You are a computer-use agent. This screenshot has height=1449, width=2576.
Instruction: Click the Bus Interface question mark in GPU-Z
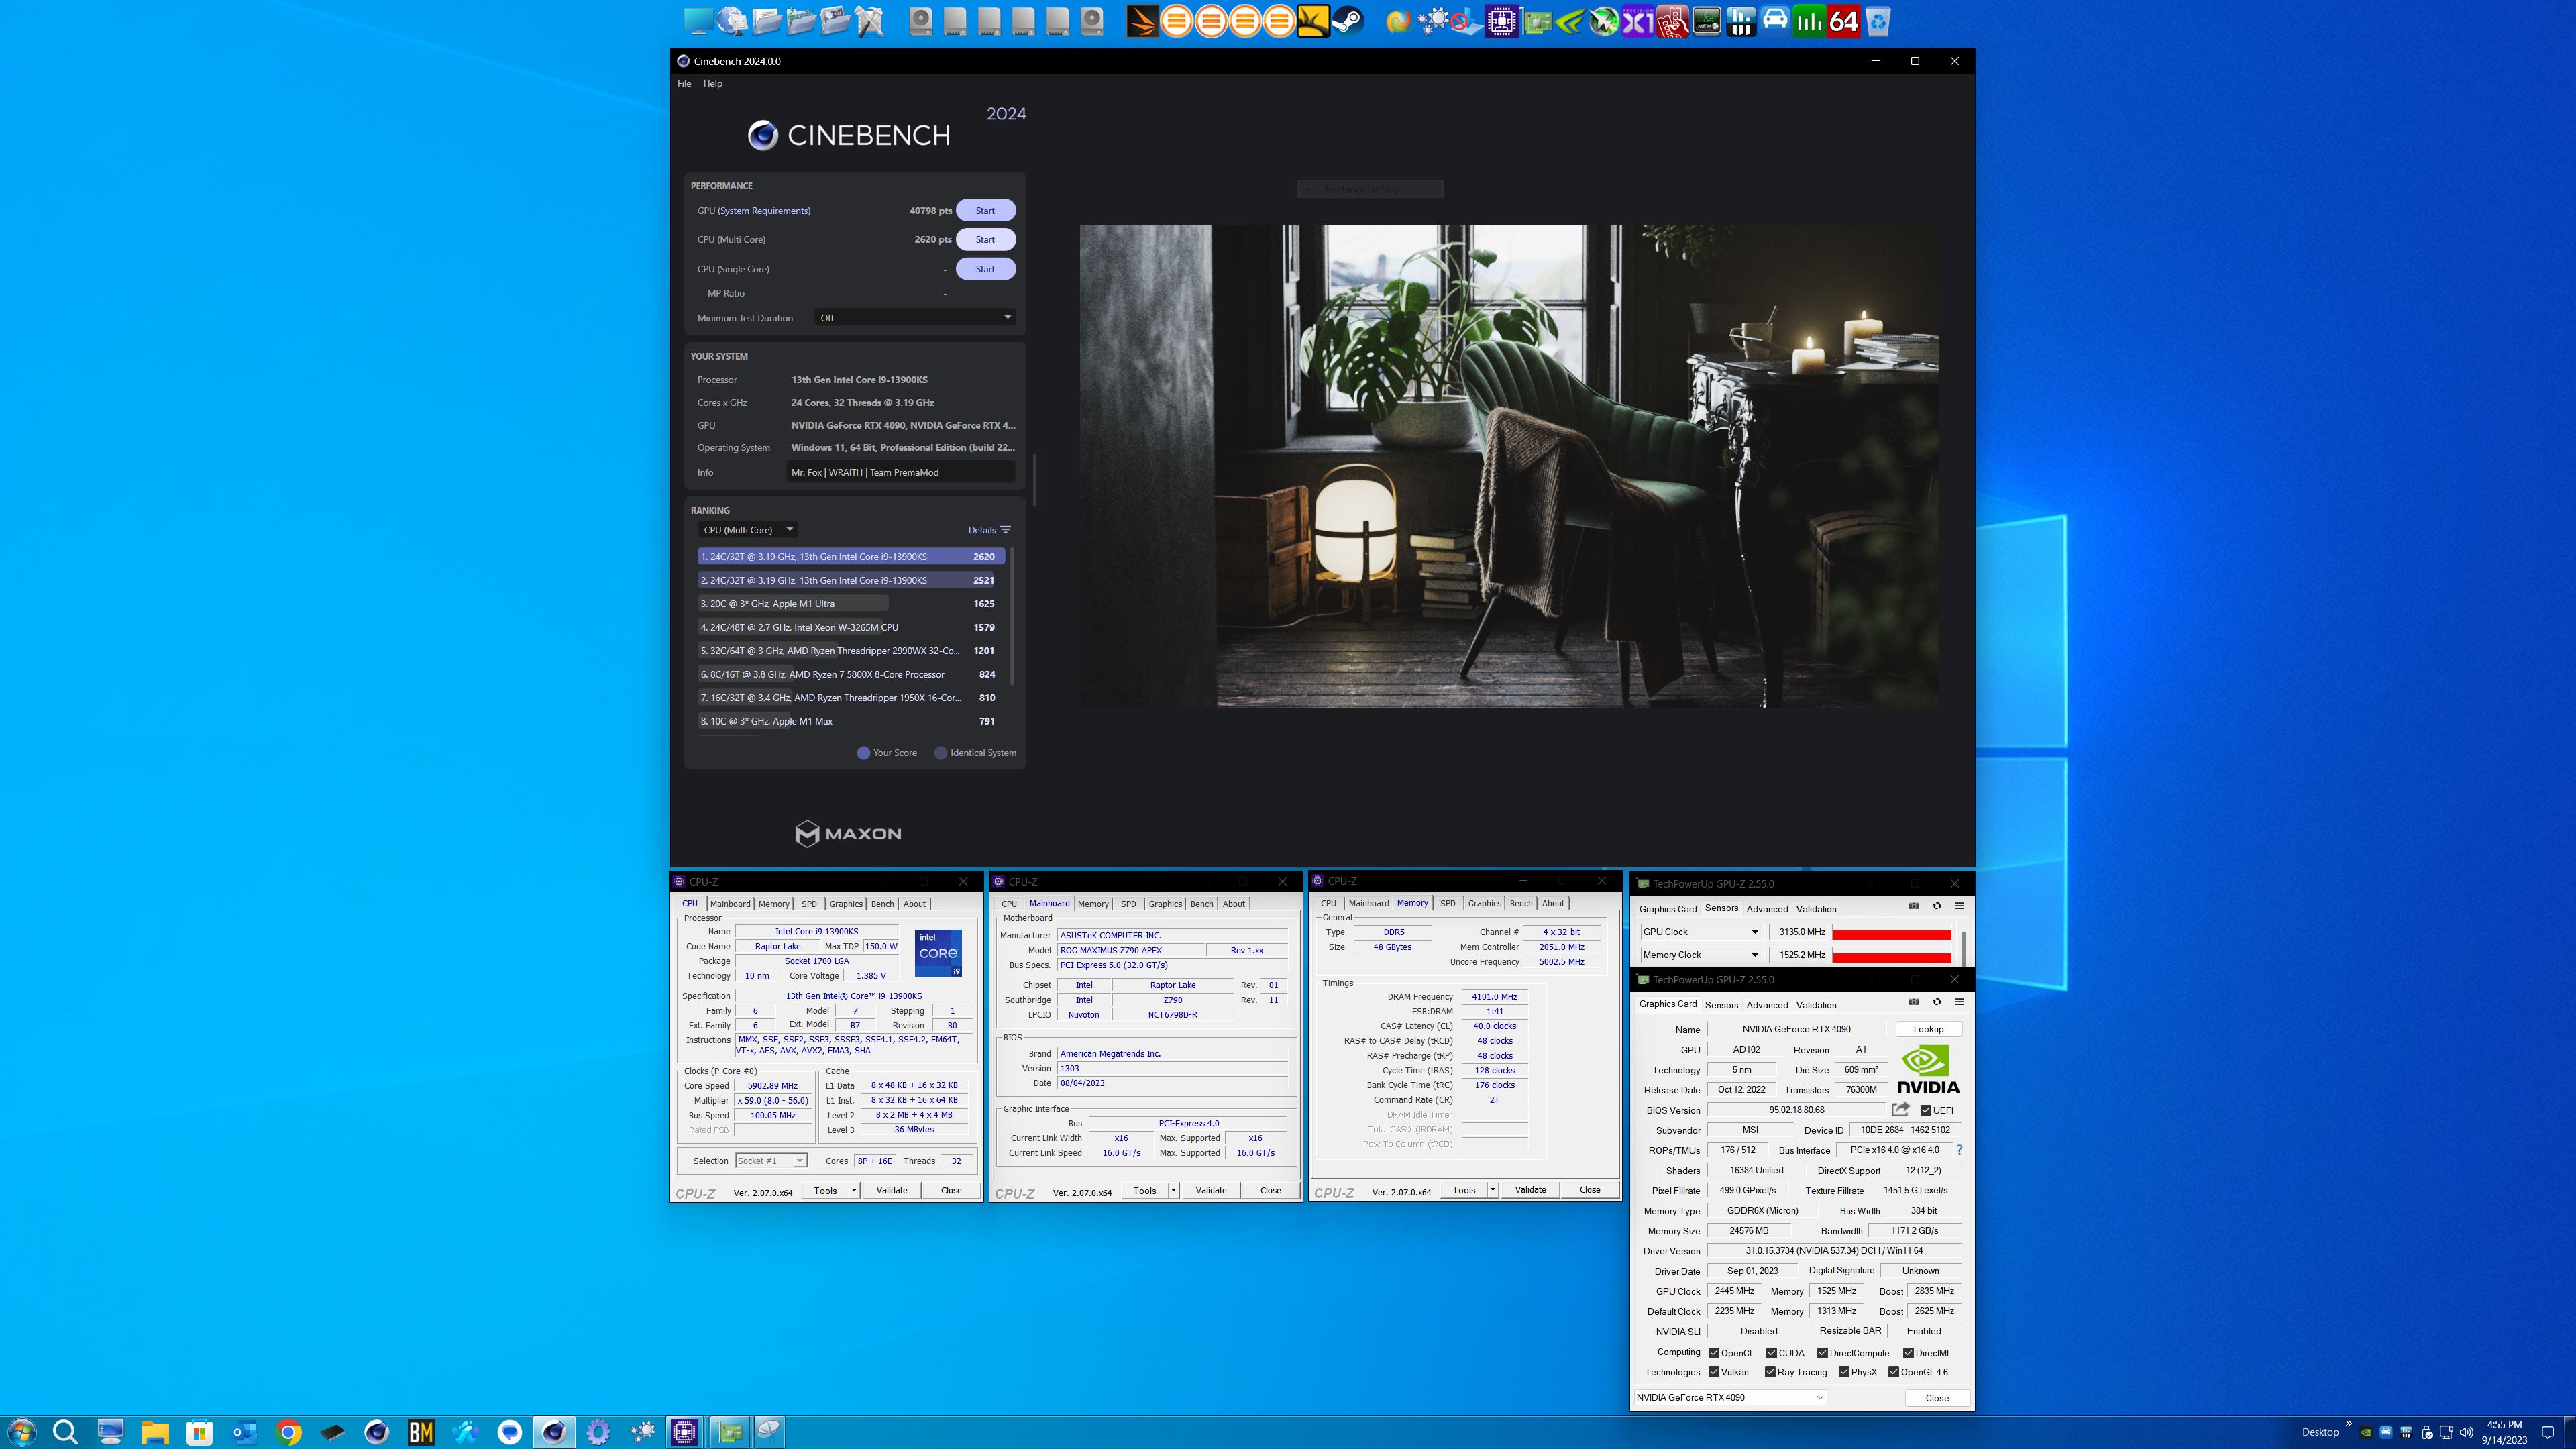1959,1150
